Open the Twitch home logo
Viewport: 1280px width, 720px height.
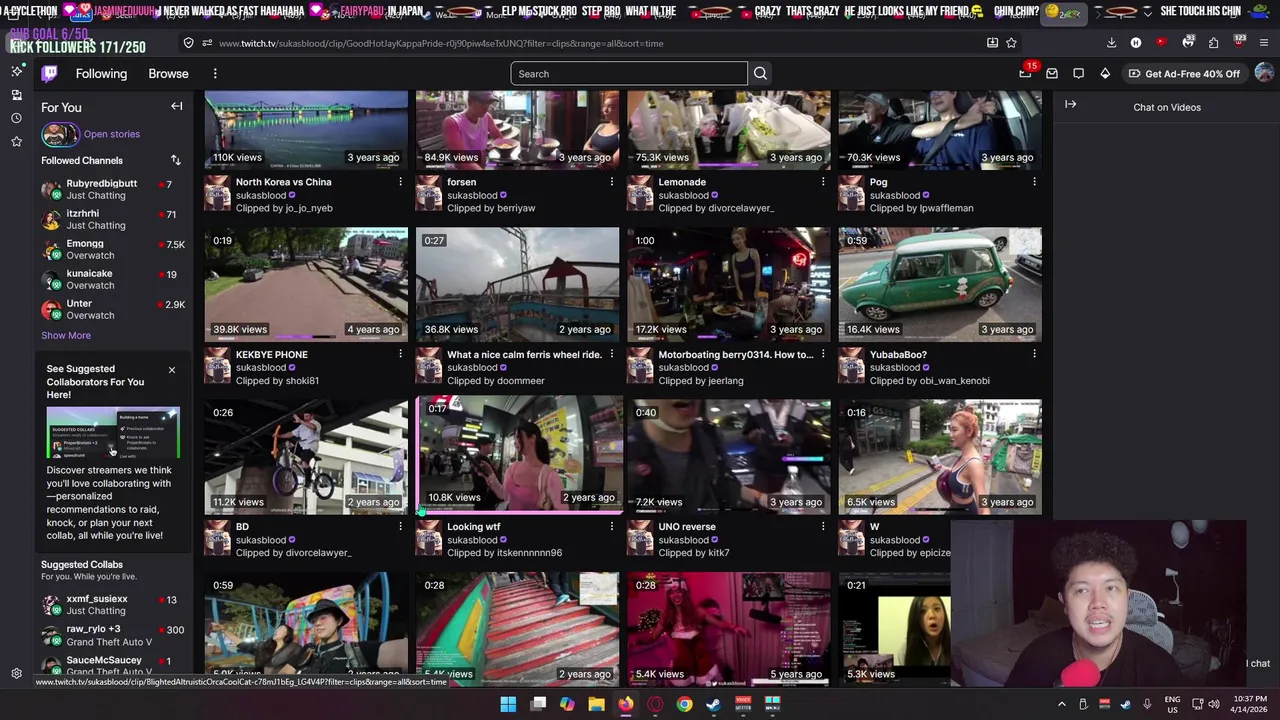[49, 73]
